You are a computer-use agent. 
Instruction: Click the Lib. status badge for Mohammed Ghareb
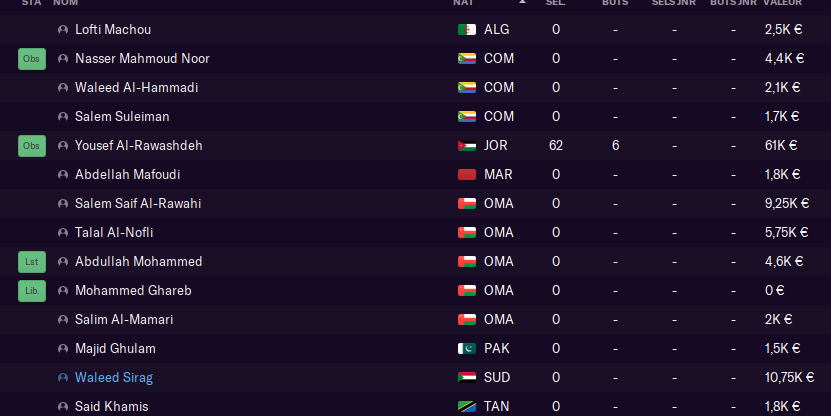click(x=32, y=291)
